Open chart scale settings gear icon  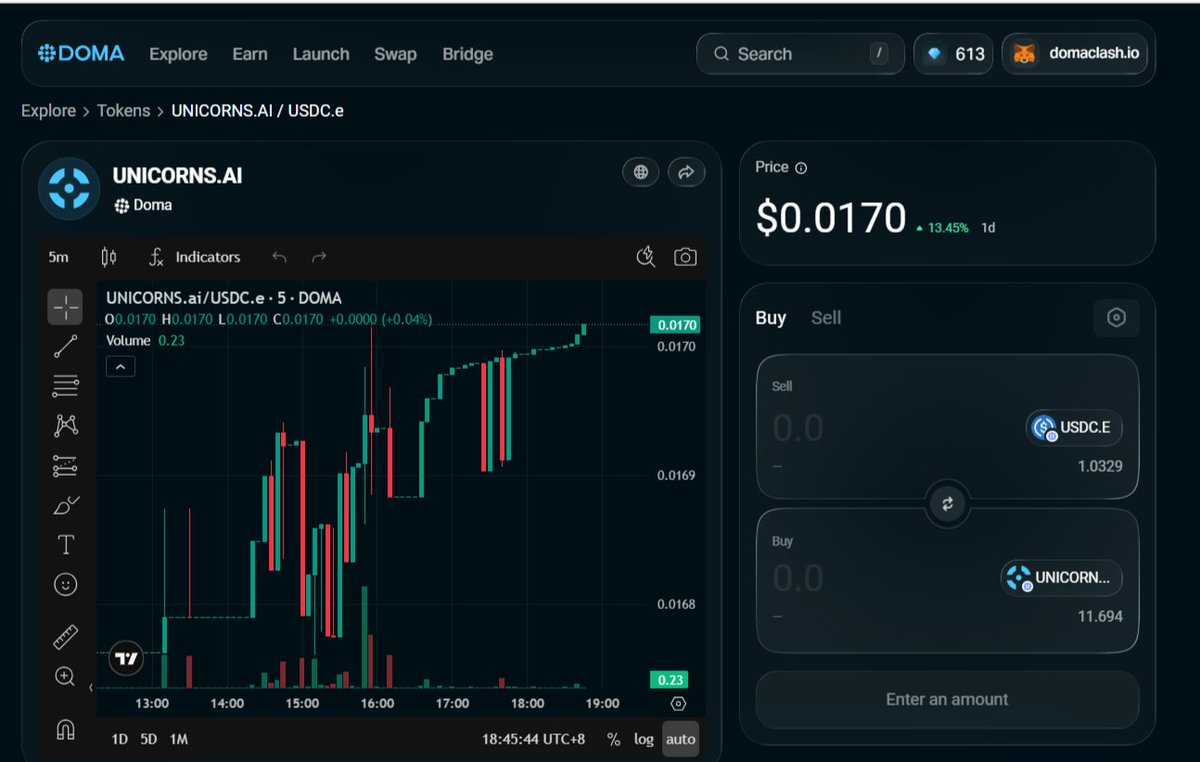tap(678, 703)
